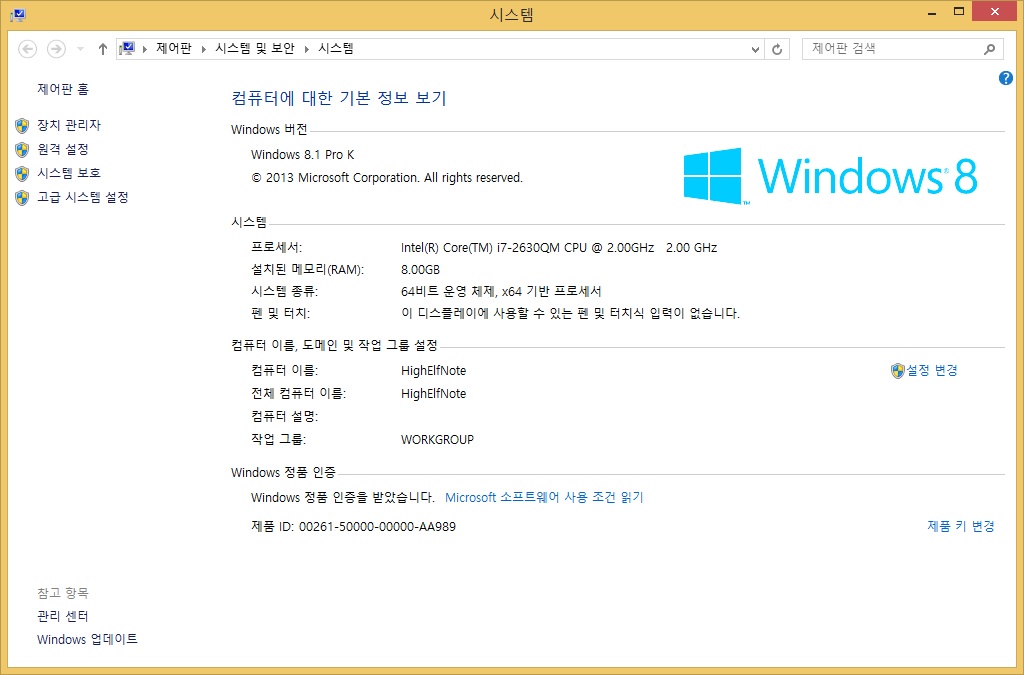1024x675 pixels.
Task: Expand the chevron after 시스템 및 보안
Action: [306, 49]
